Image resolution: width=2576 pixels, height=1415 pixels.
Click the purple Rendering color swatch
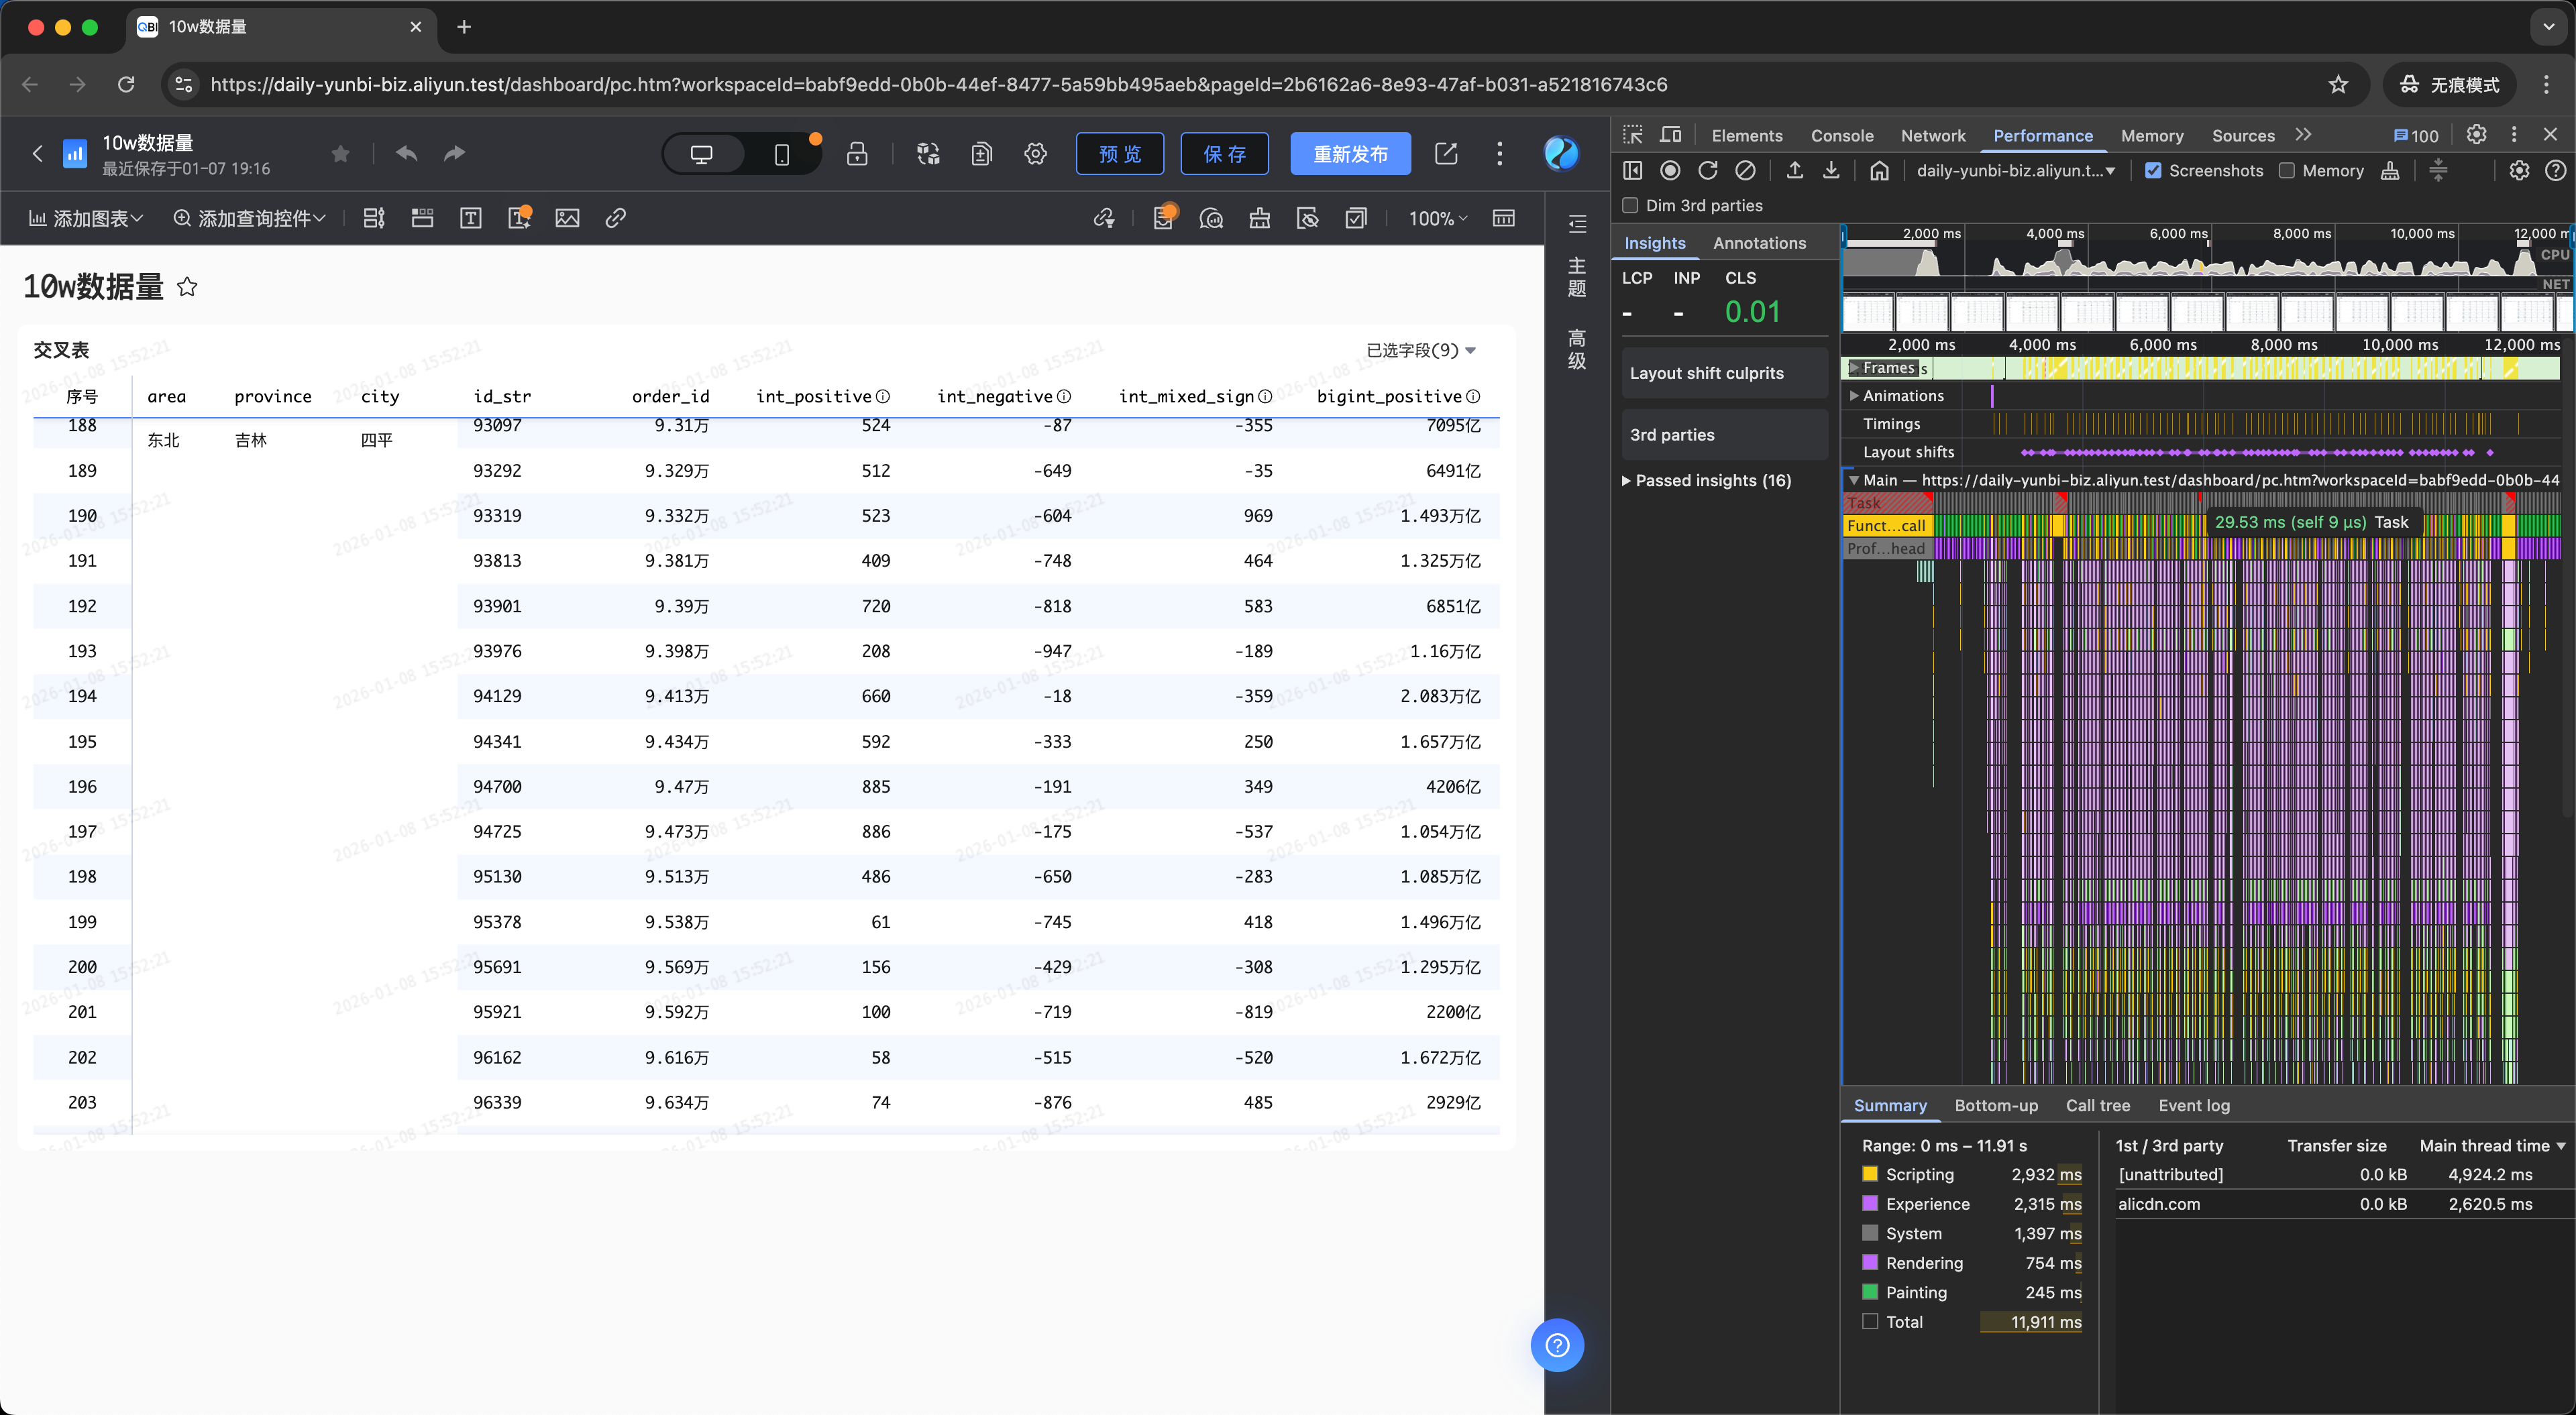click(x=1870, y=1262)
